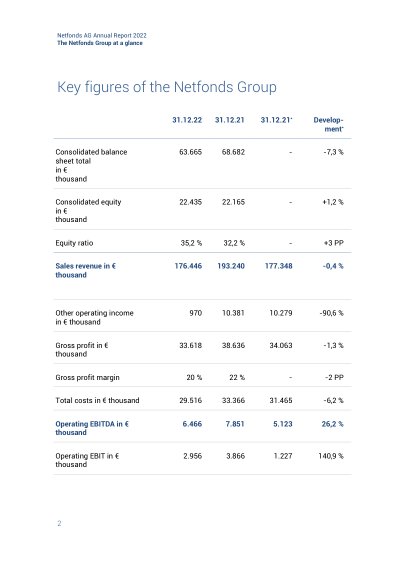Click the second 31.12.21 column header with footnote mark
The image size is (400, 566).
click(x=277, y=120)
